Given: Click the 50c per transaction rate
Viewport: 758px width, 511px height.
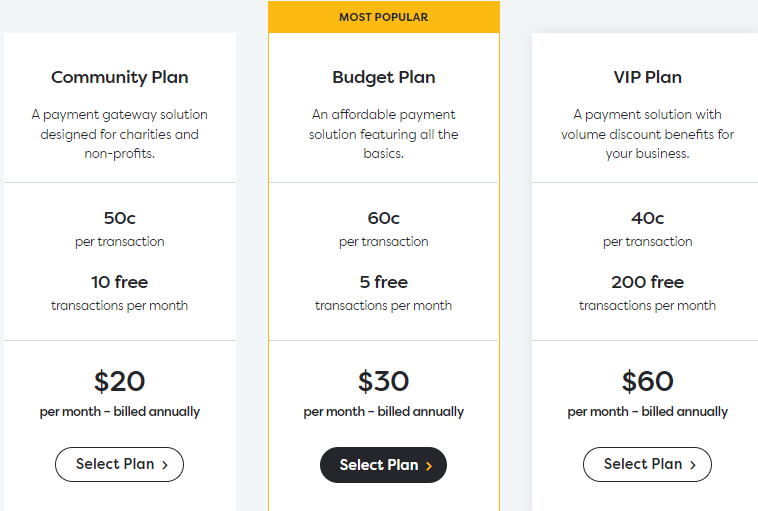Looking at the screenshot, I should tap(119, 218).
